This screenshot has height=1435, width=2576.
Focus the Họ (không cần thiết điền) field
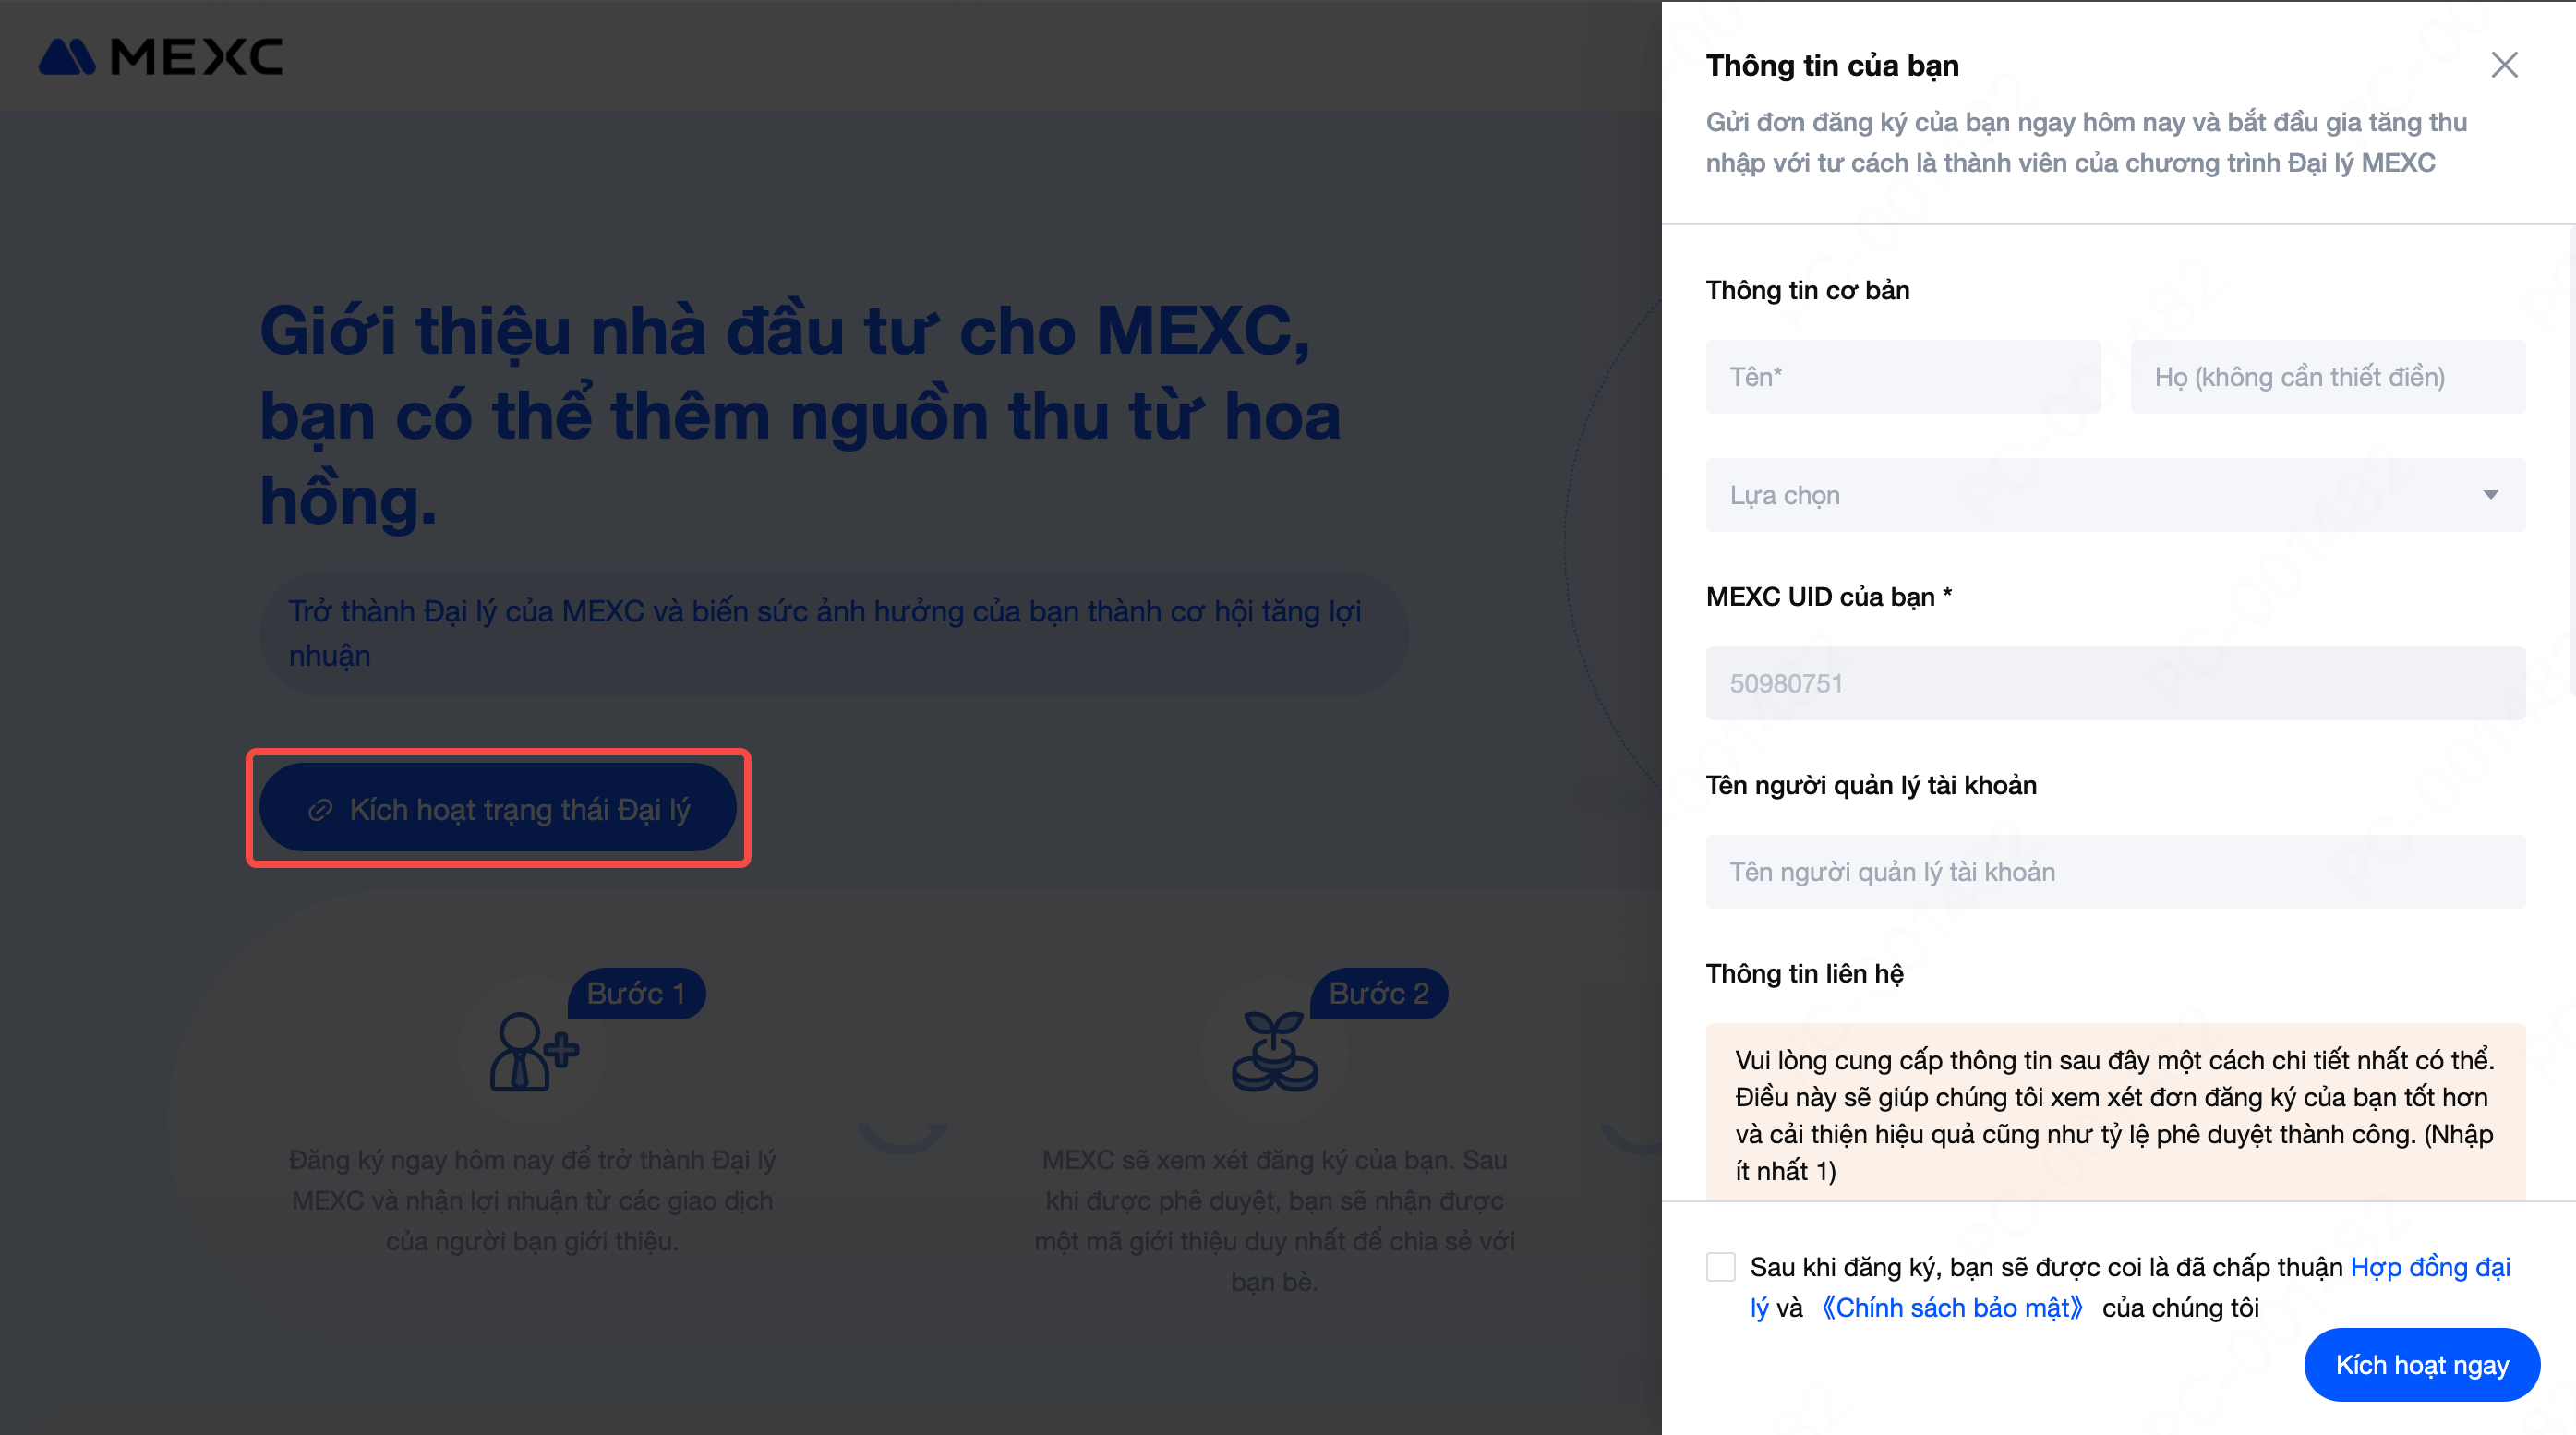[2327, 377]
